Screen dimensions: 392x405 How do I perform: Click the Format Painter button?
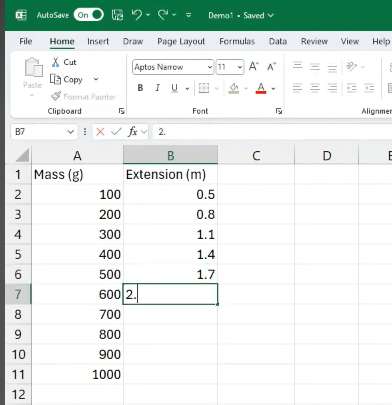click(83, 97)
